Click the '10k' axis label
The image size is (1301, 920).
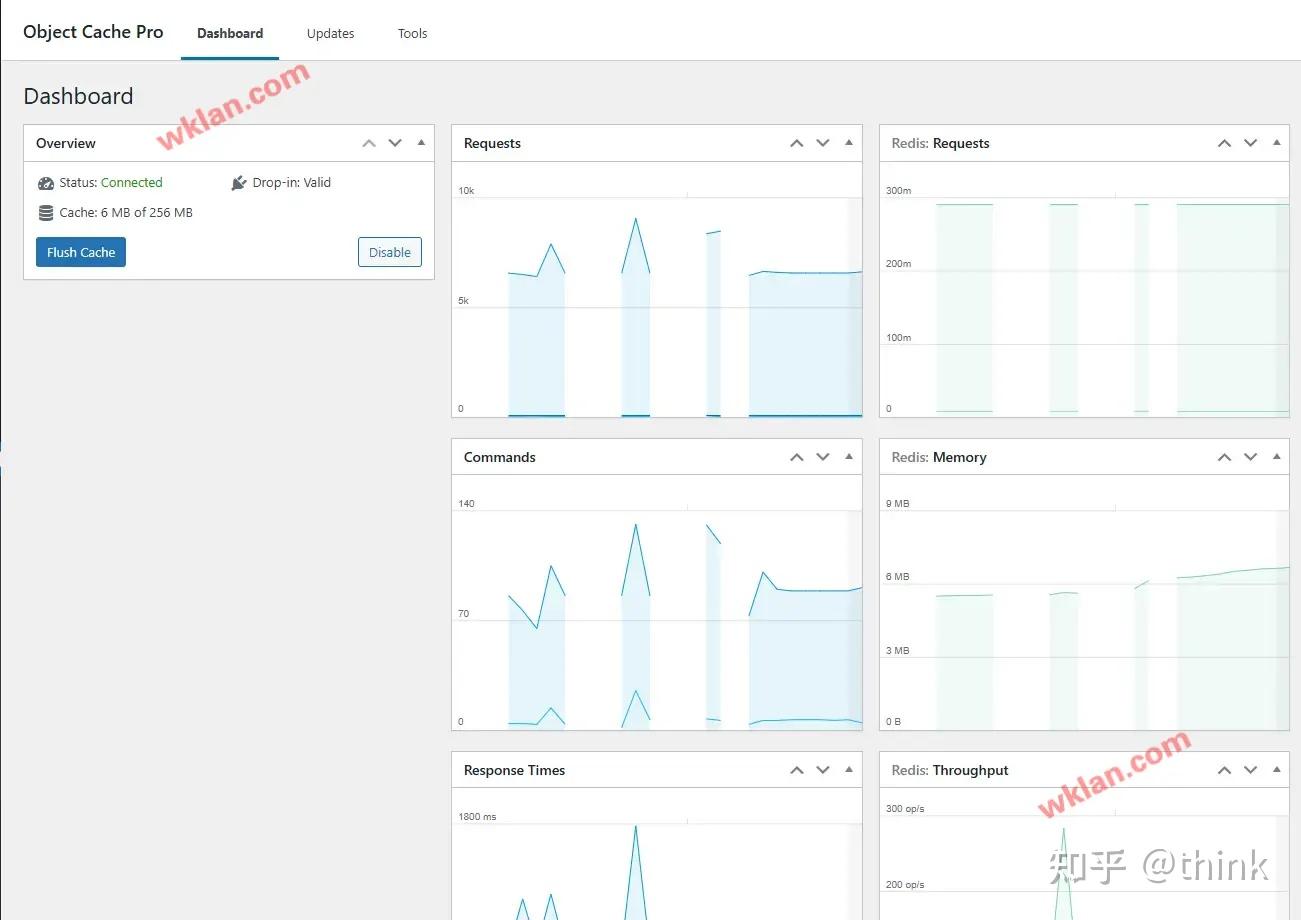pyautogui.click(x=466, y=190)
